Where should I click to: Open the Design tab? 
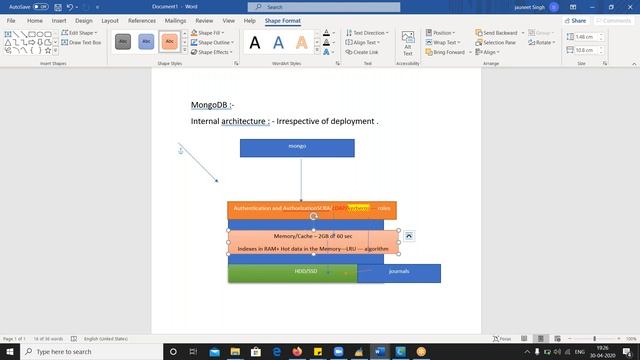84,20
